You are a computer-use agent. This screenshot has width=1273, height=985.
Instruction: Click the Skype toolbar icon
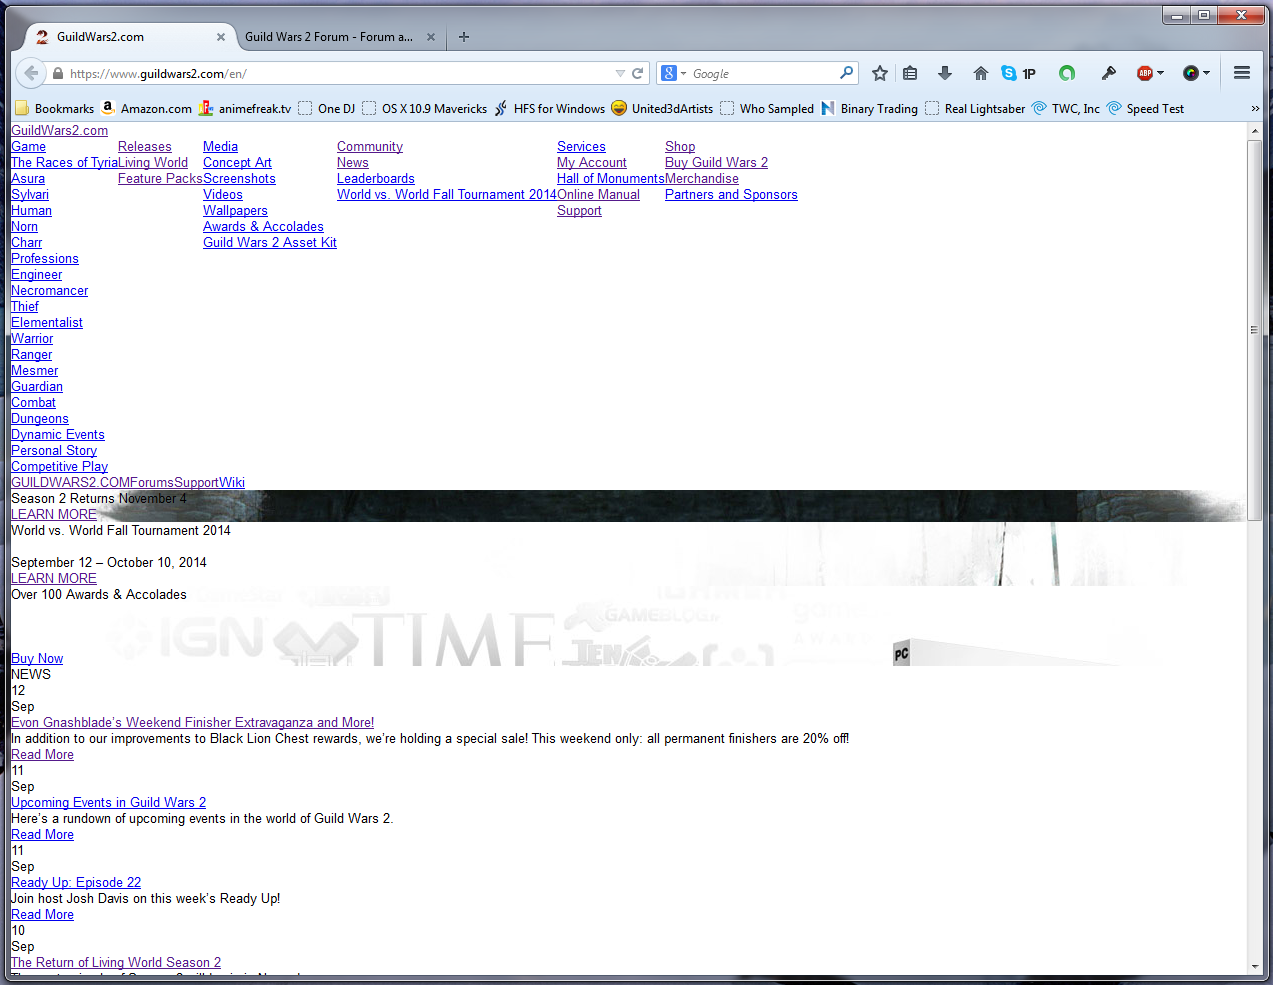(x=1009, y=73)
